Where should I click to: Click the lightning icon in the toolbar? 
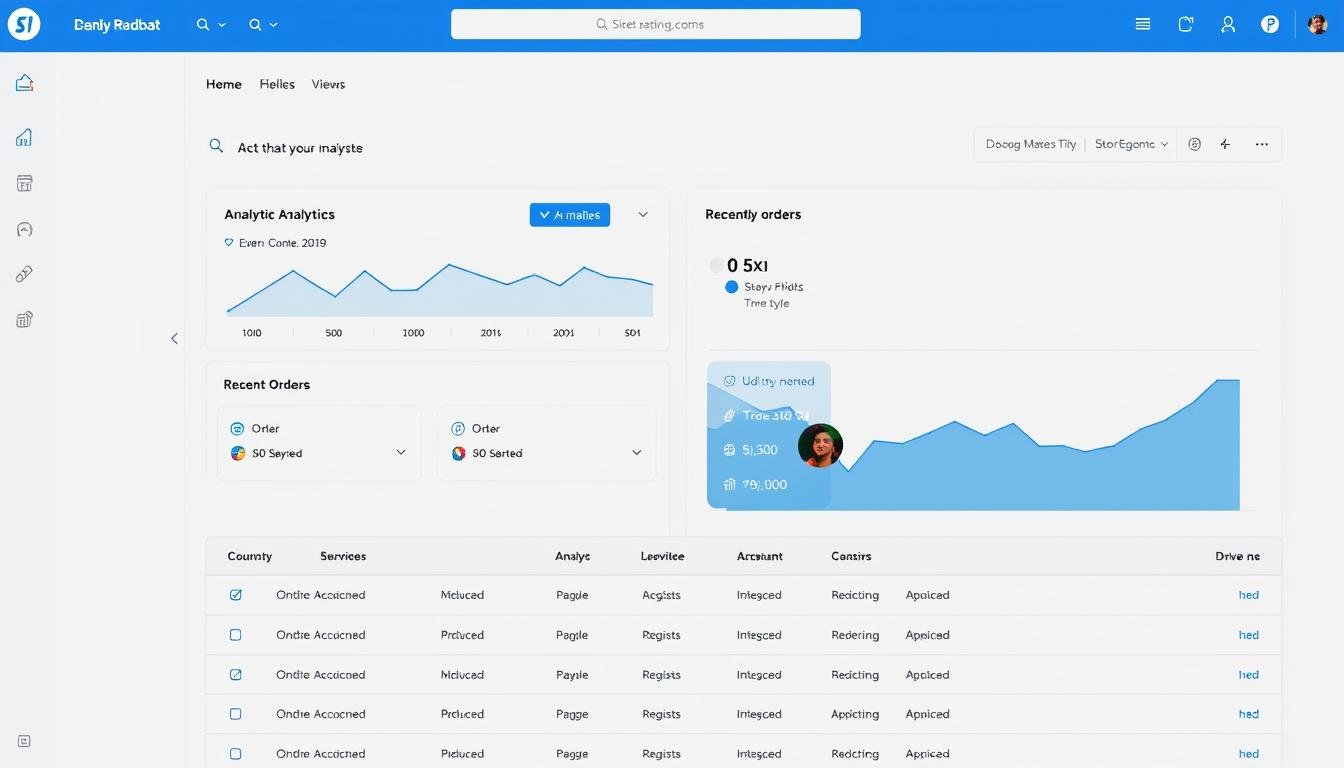[x=1225, y=144]
